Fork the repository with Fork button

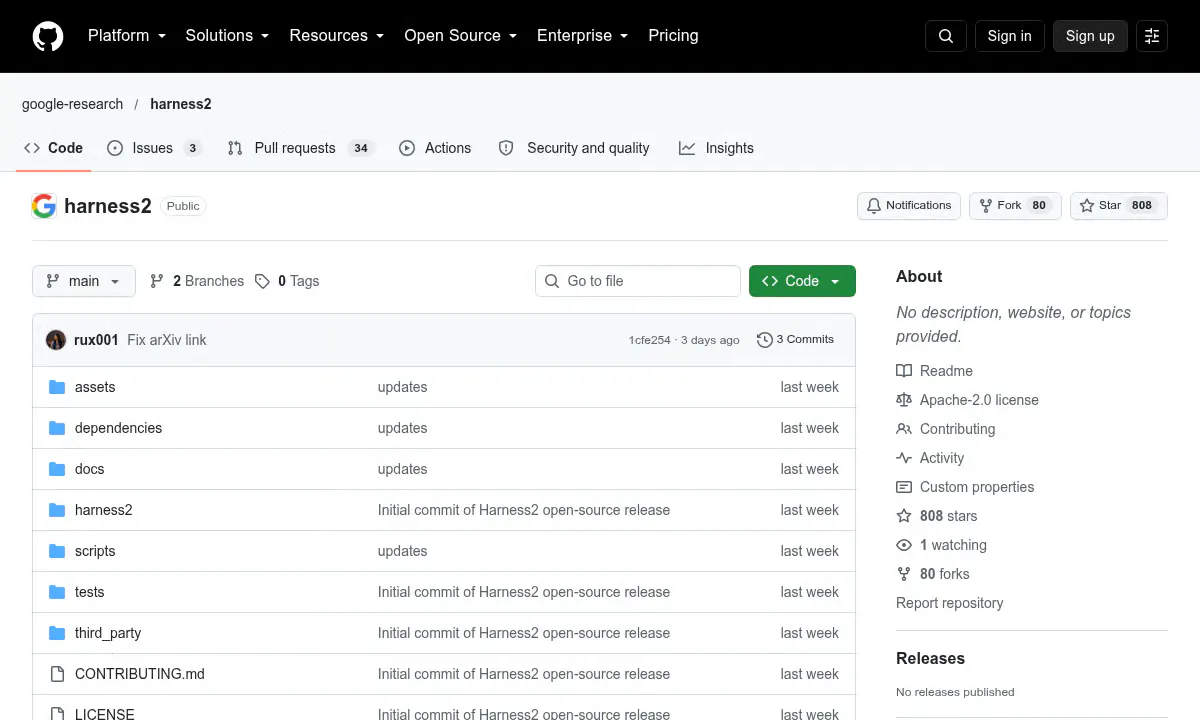pyautogui.click(x=1015, y=206)
